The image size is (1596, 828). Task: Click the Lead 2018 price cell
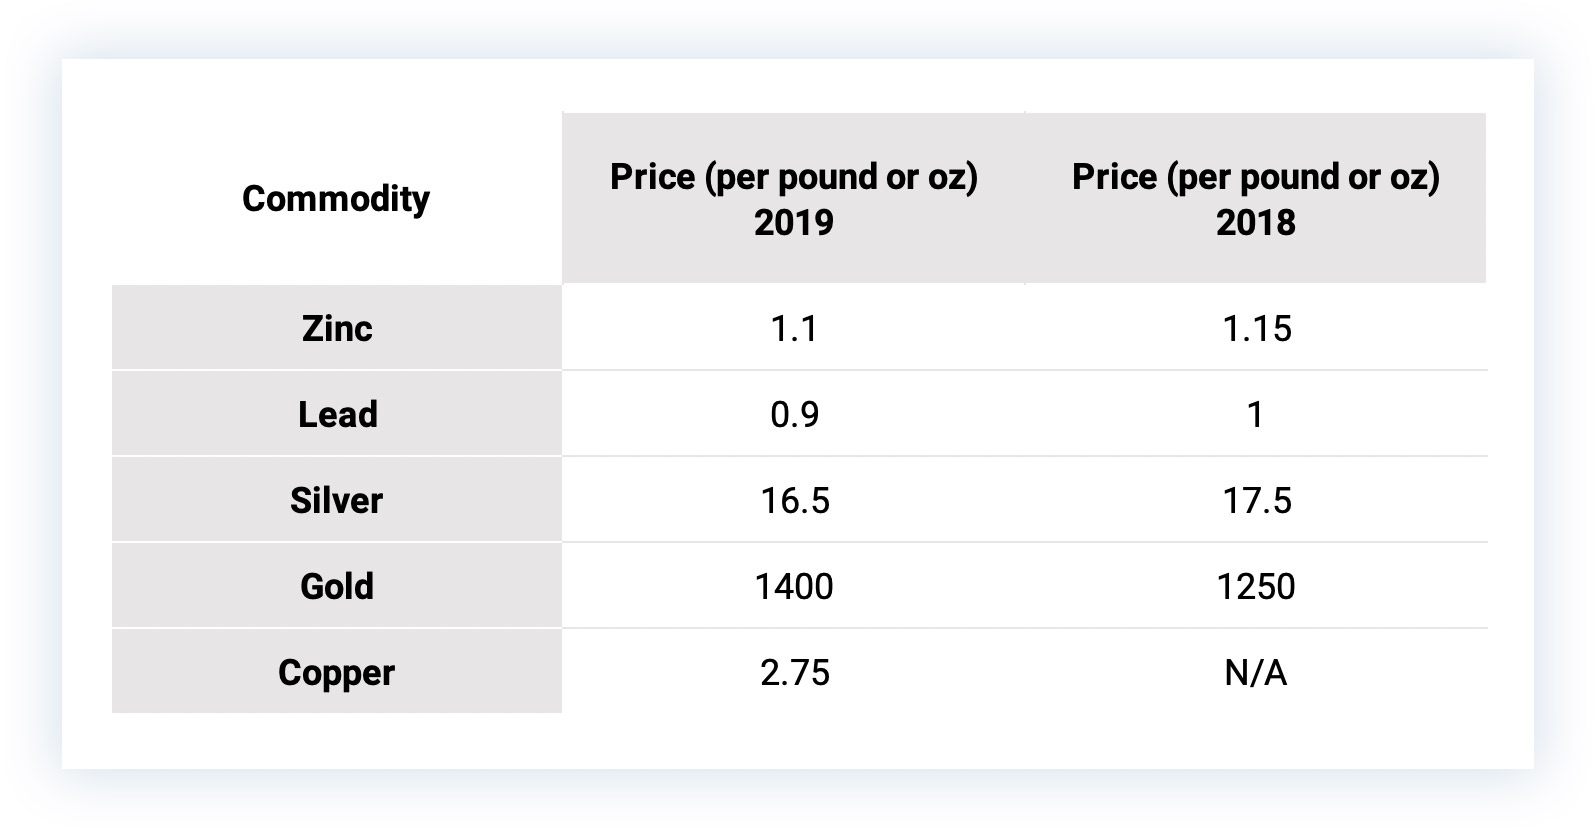point(1256,414)
